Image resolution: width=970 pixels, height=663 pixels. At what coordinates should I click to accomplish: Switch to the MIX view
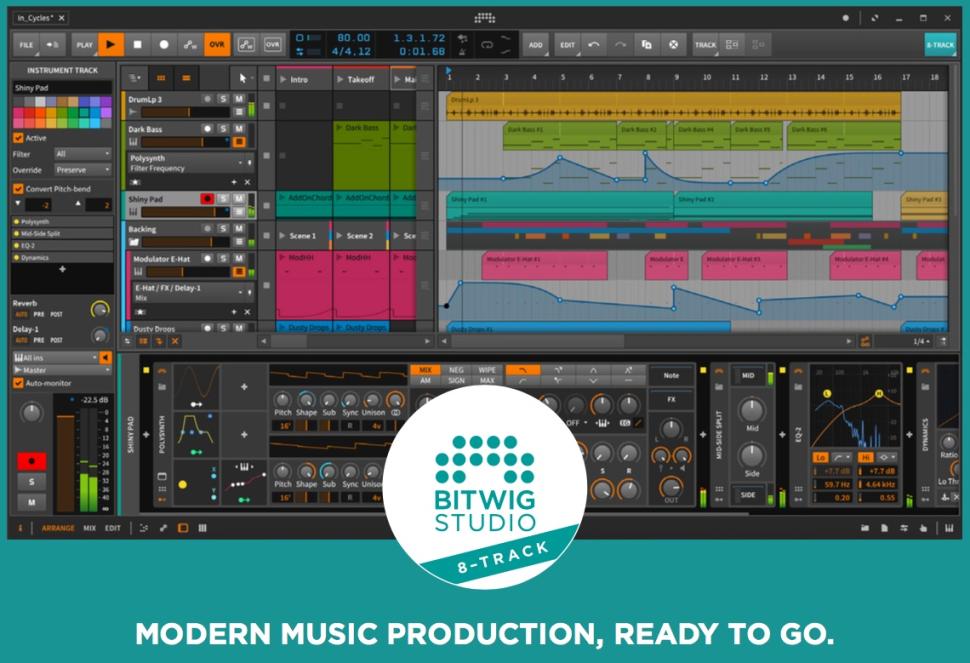pos(90,528)
